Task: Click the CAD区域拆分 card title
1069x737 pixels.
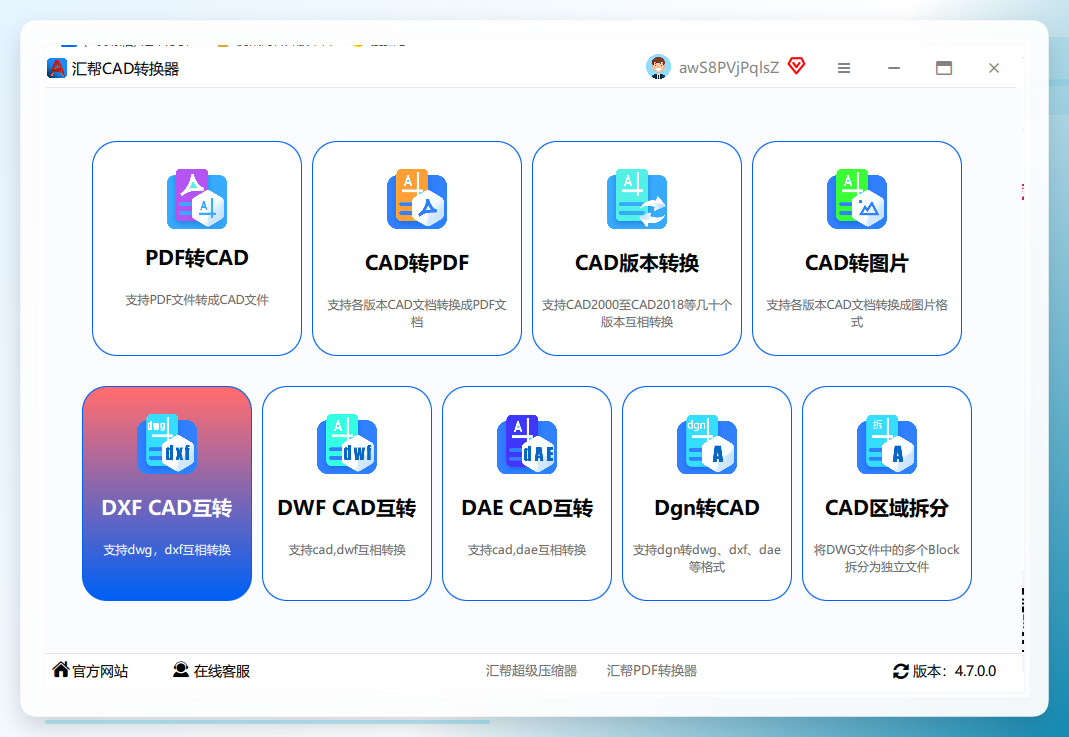Action: coord(887,508)
